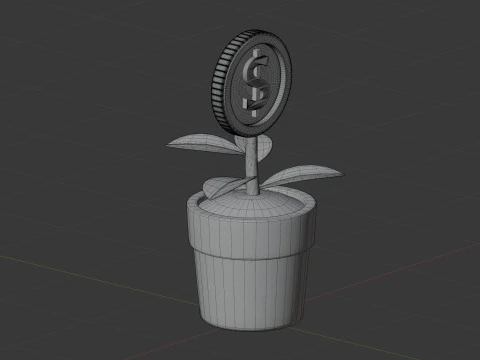
Task: Select the plant stem below the coin
Action: tap(252, 167)
